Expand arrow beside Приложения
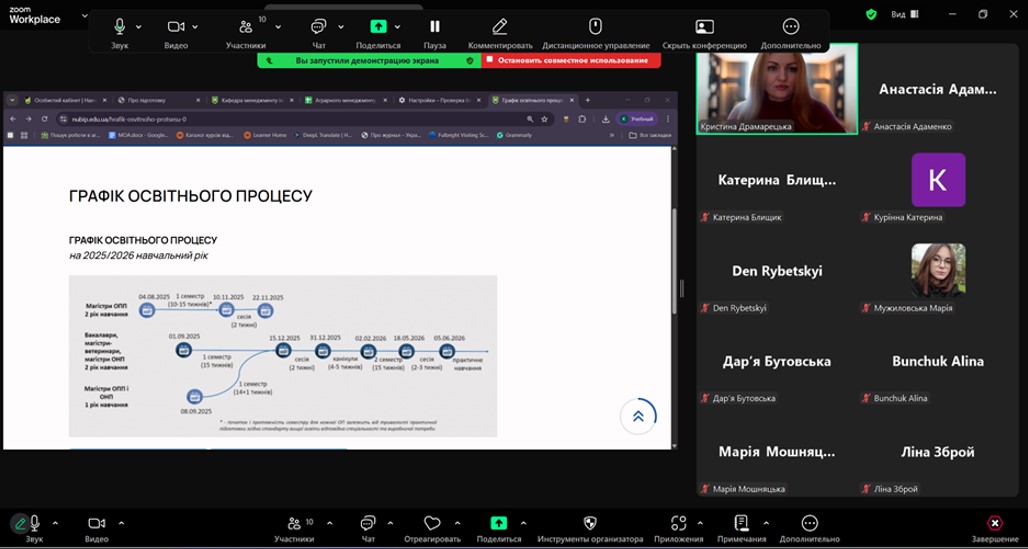Image resolution: width=1028 pixels, height=549 pixels. pos(700,523)
